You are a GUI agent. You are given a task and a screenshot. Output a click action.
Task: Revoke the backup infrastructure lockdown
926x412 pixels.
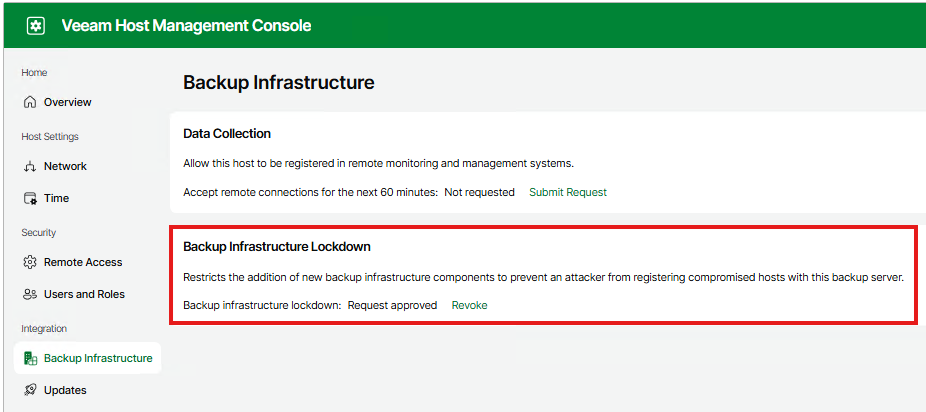click(469, 305)
